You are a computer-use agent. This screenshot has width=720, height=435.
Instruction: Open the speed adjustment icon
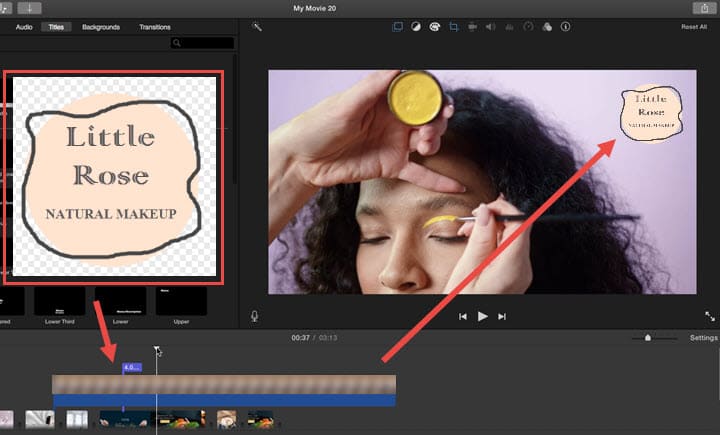[527, 27]
